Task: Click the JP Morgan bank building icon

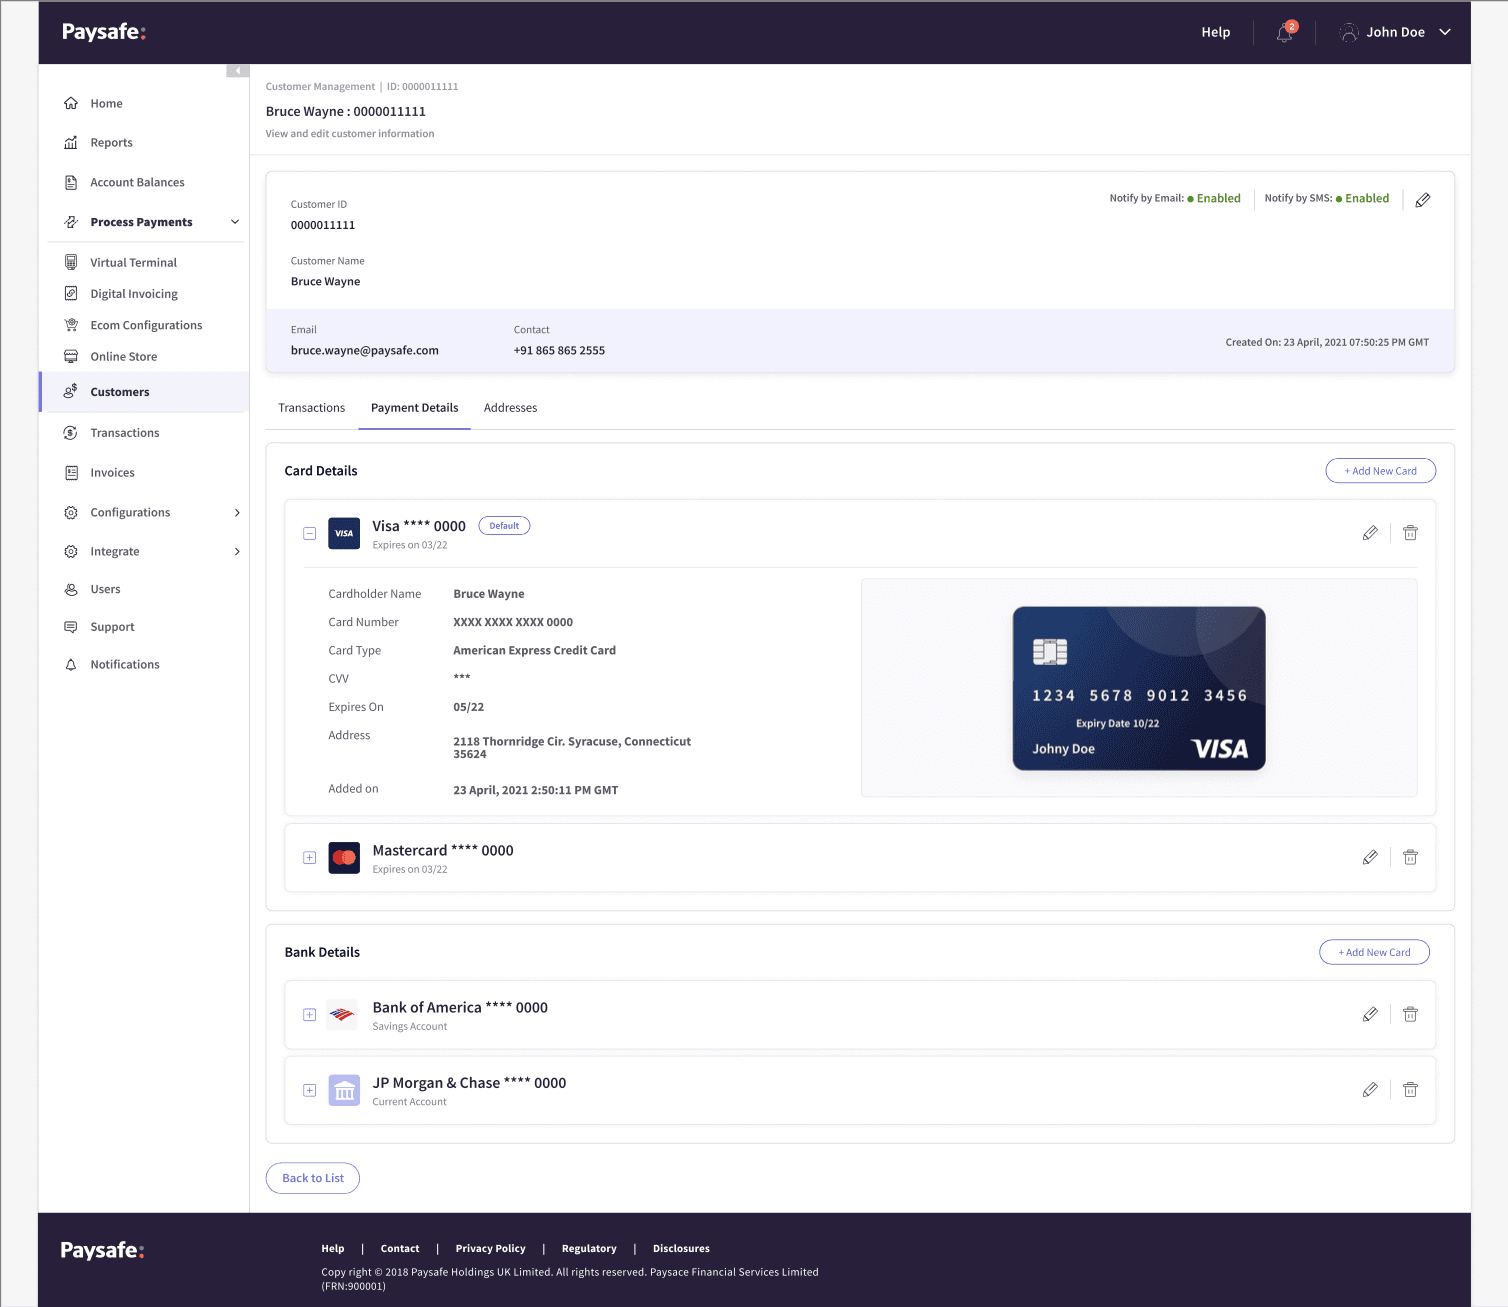Action: (x=344, y=1090)
